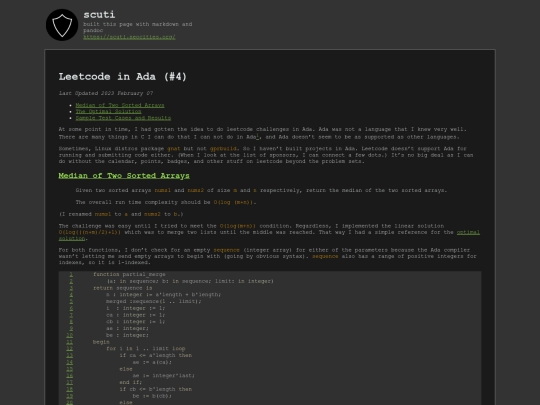Click the 'gprbuild' inline code word
The width and height of the screenshot is (540, 405).
[x=223, y=149]
